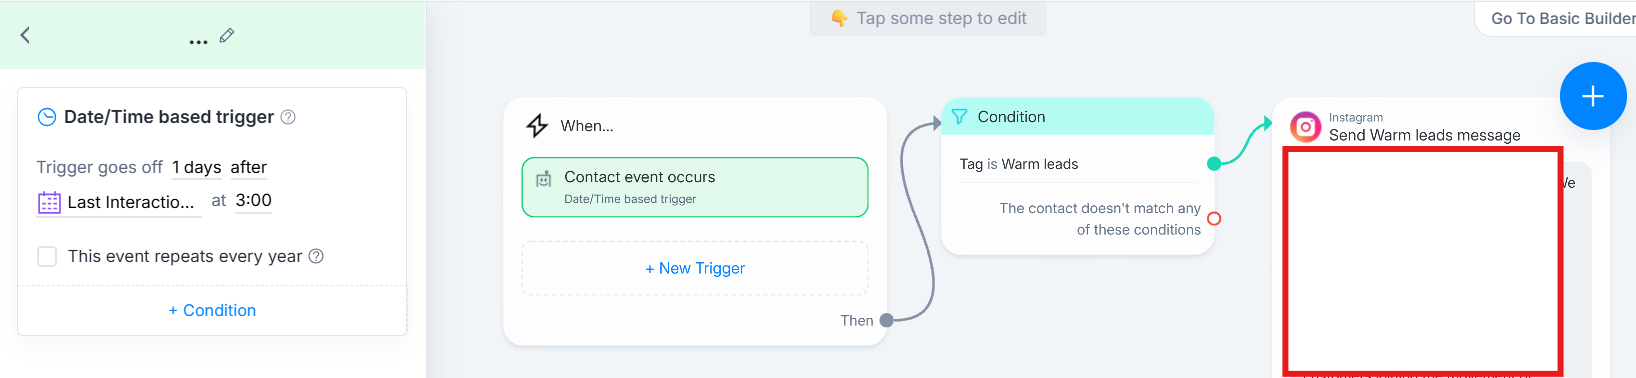This screenshot has width=1636, height=378.
Task: Select the Contact event occurs trigger
Action: [695, 187]
